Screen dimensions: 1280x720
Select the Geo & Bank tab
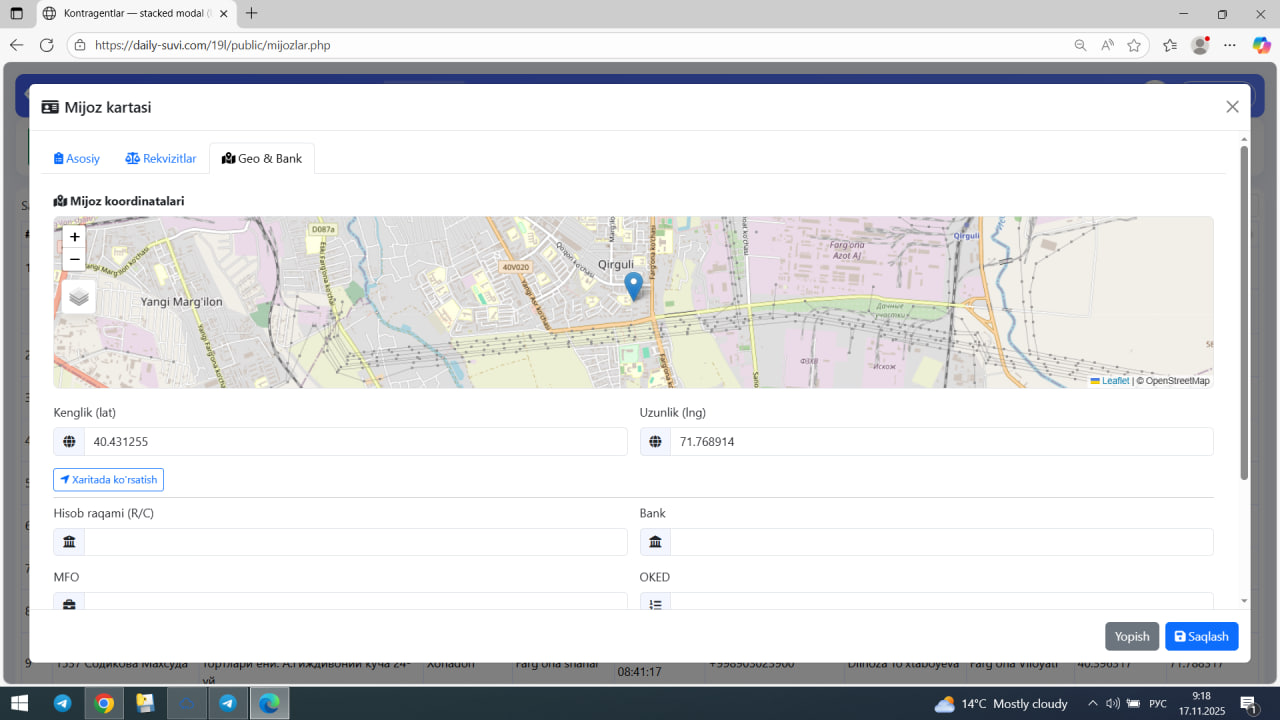click(262, 158)
